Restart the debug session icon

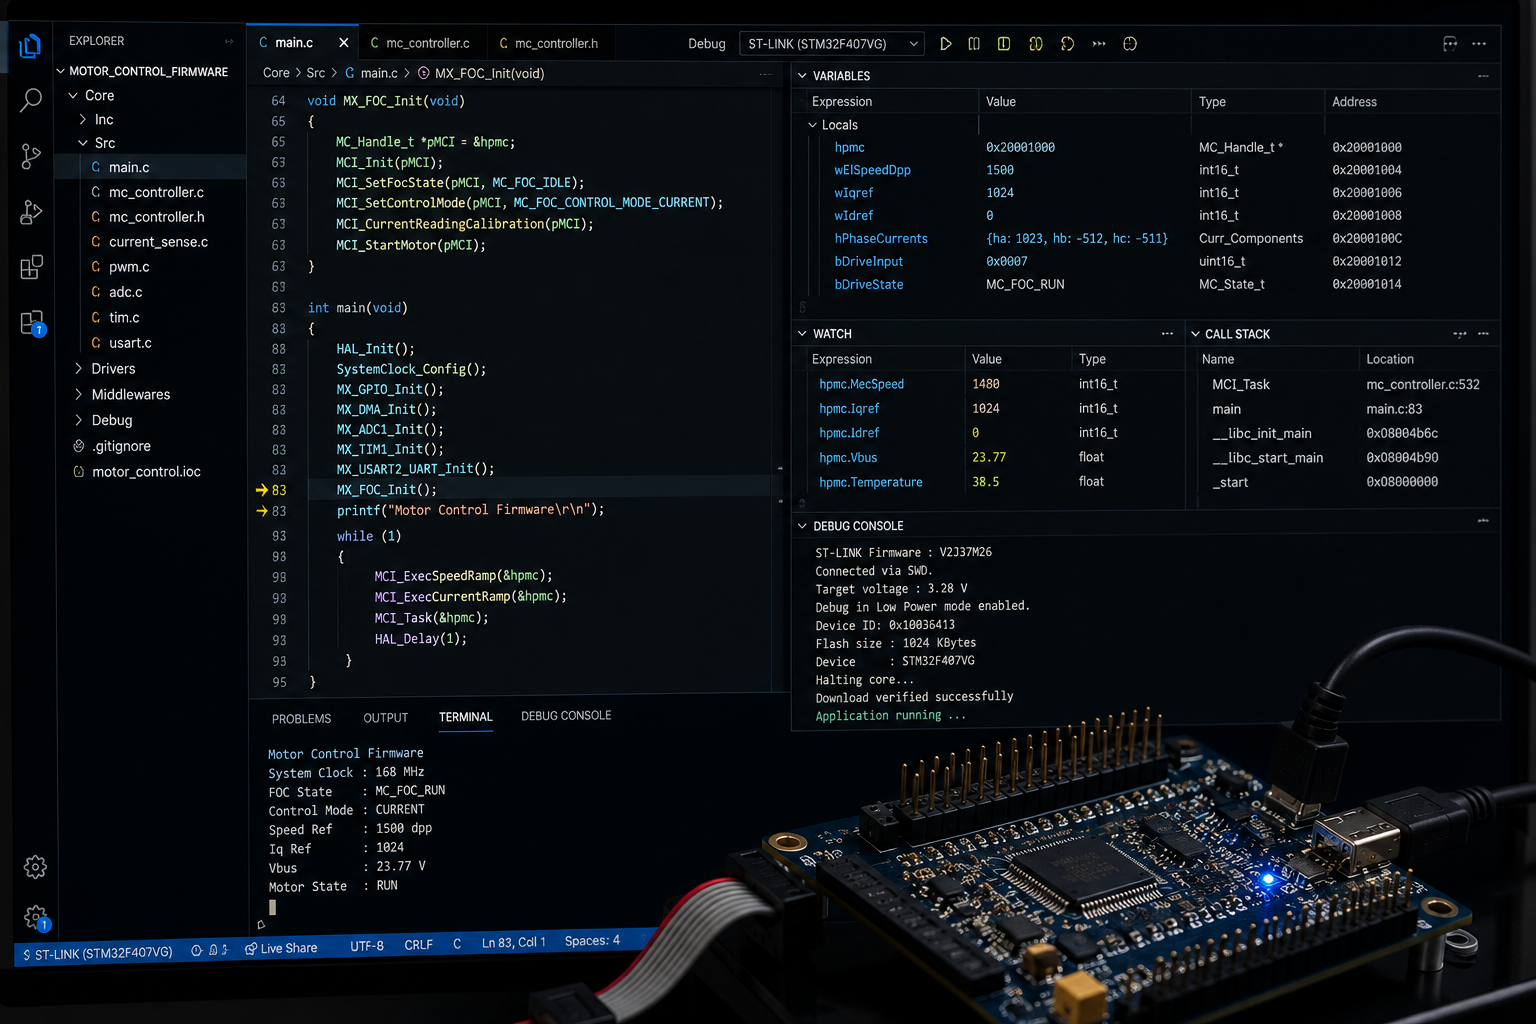1067,44
